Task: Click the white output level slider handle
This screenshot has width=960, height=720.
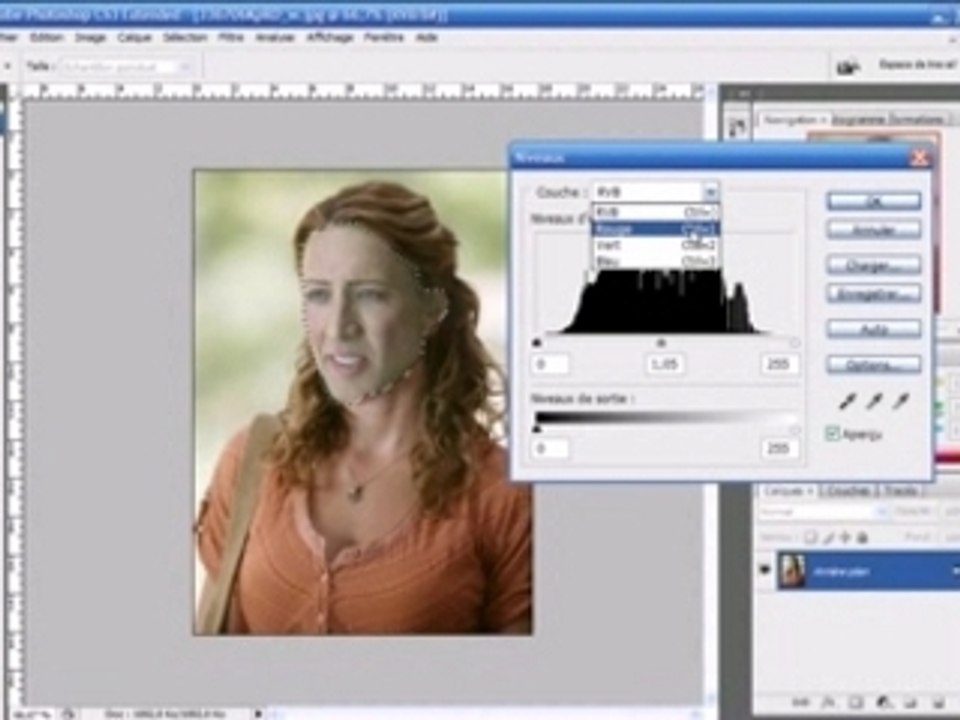Action: pos(795,429)
